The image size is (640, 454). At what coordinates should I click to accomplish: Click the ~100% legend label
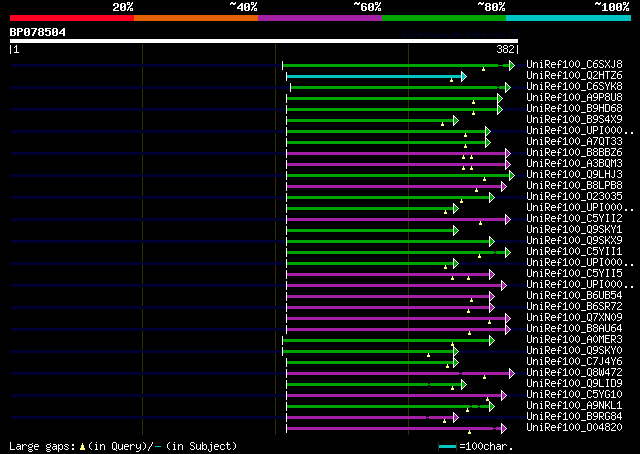(x=612, y=7)
